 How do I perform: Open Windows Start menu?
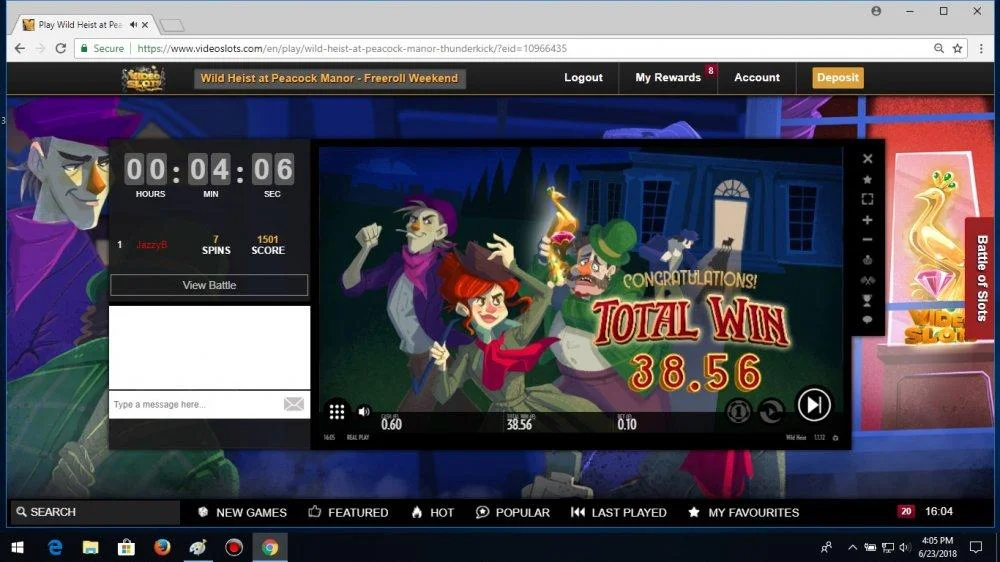point(17,547)
